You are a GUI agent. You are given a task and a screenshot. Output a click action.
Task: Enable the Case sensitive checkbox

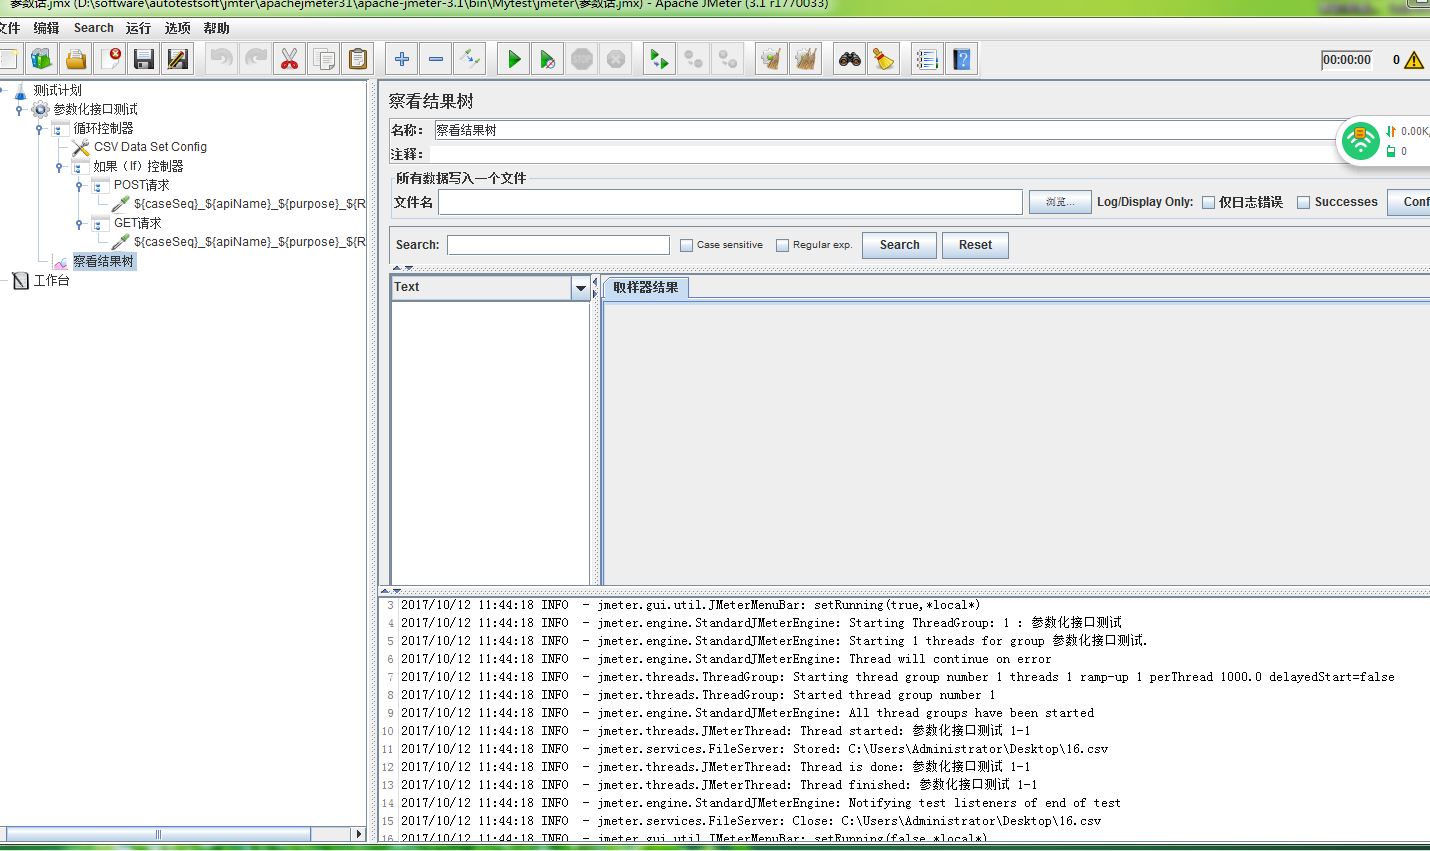(x=686, y=245)
